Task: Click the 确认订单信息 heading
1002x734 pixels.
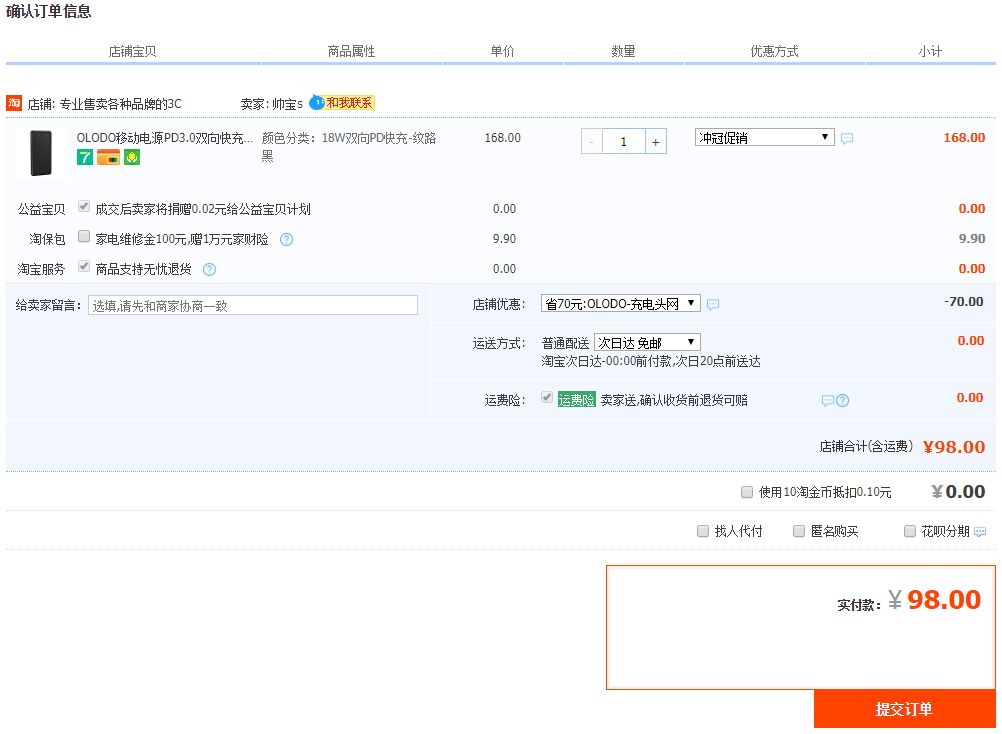Action: pyautogui.click(x=49, y=11)
